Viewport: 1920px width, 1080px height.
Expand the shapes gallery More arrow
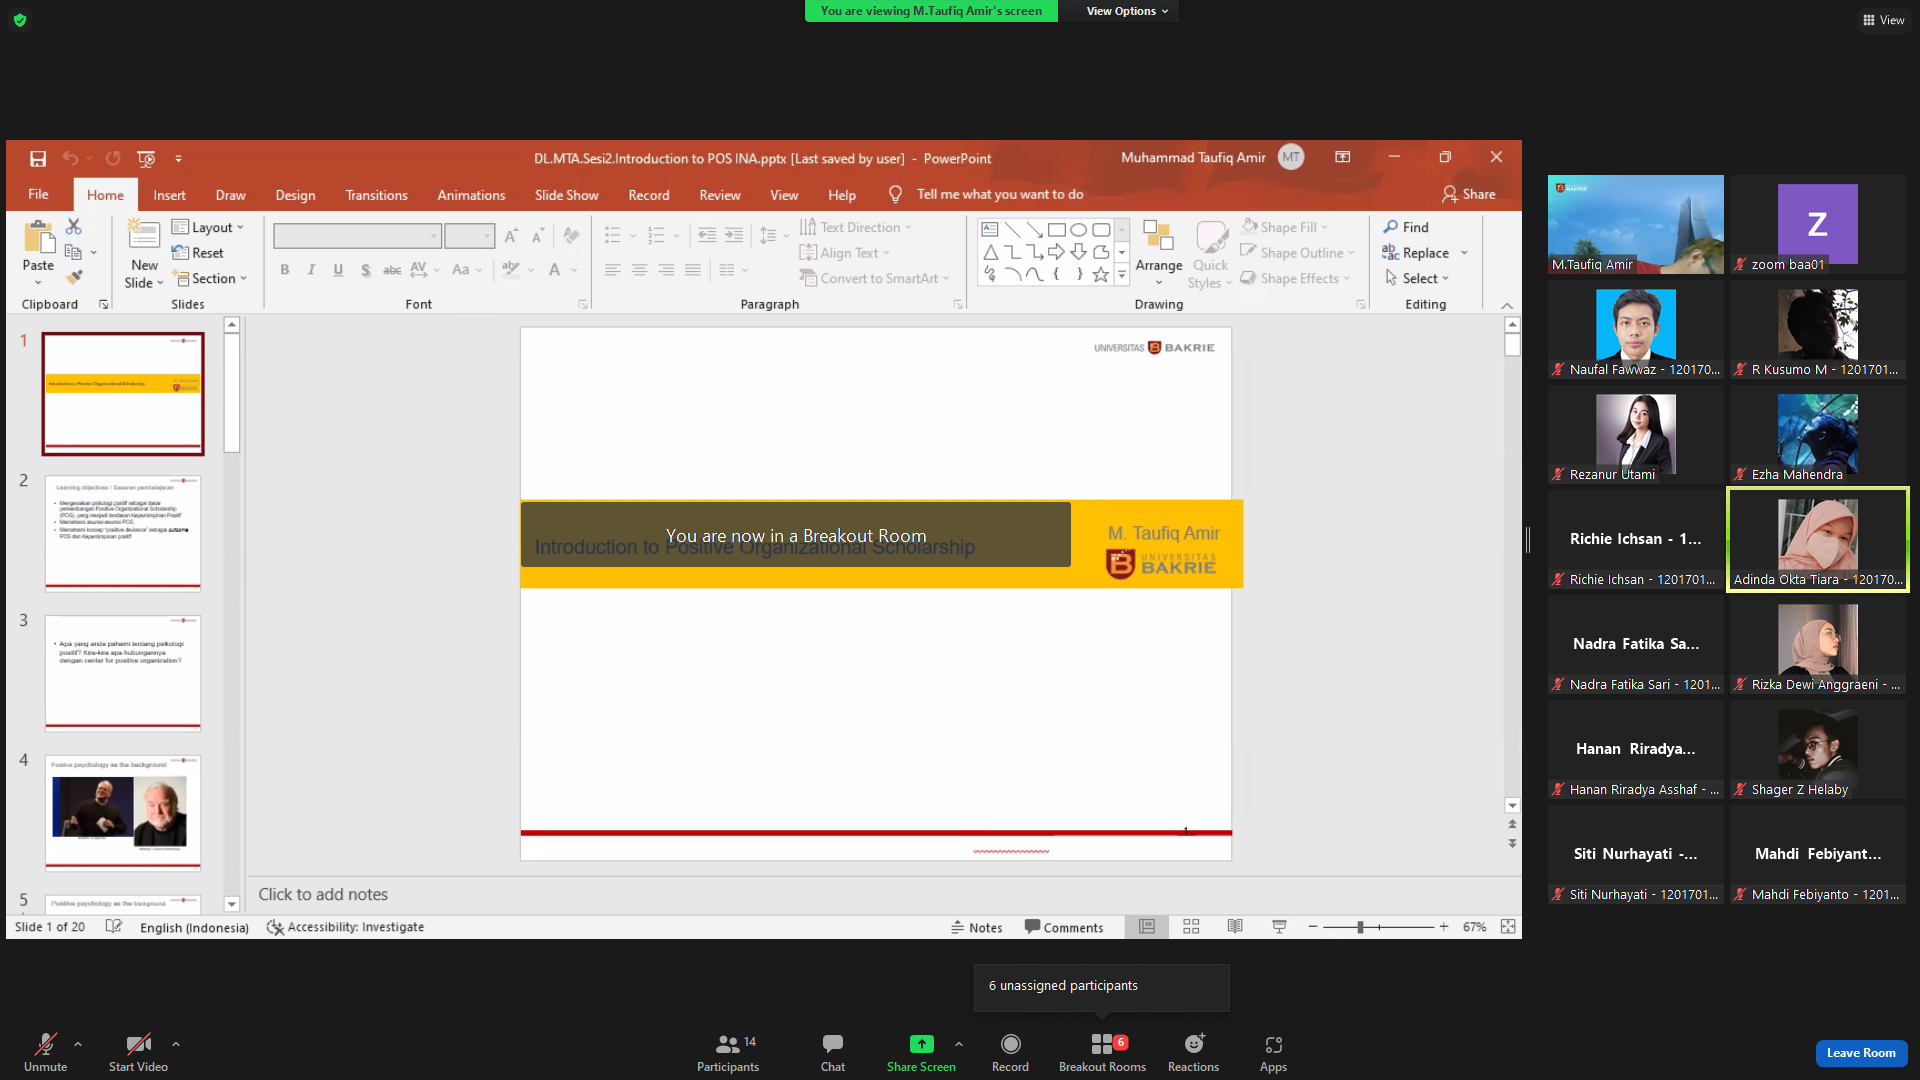point(1122,275)
